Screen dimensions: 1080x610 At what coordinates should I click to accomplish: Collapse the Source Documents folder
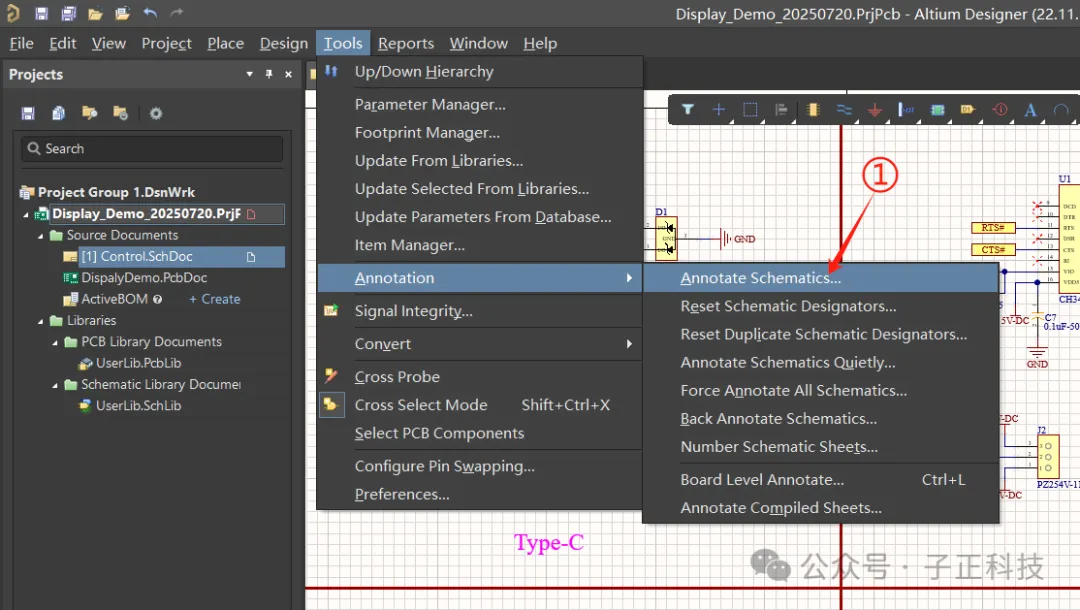[41, 235]
